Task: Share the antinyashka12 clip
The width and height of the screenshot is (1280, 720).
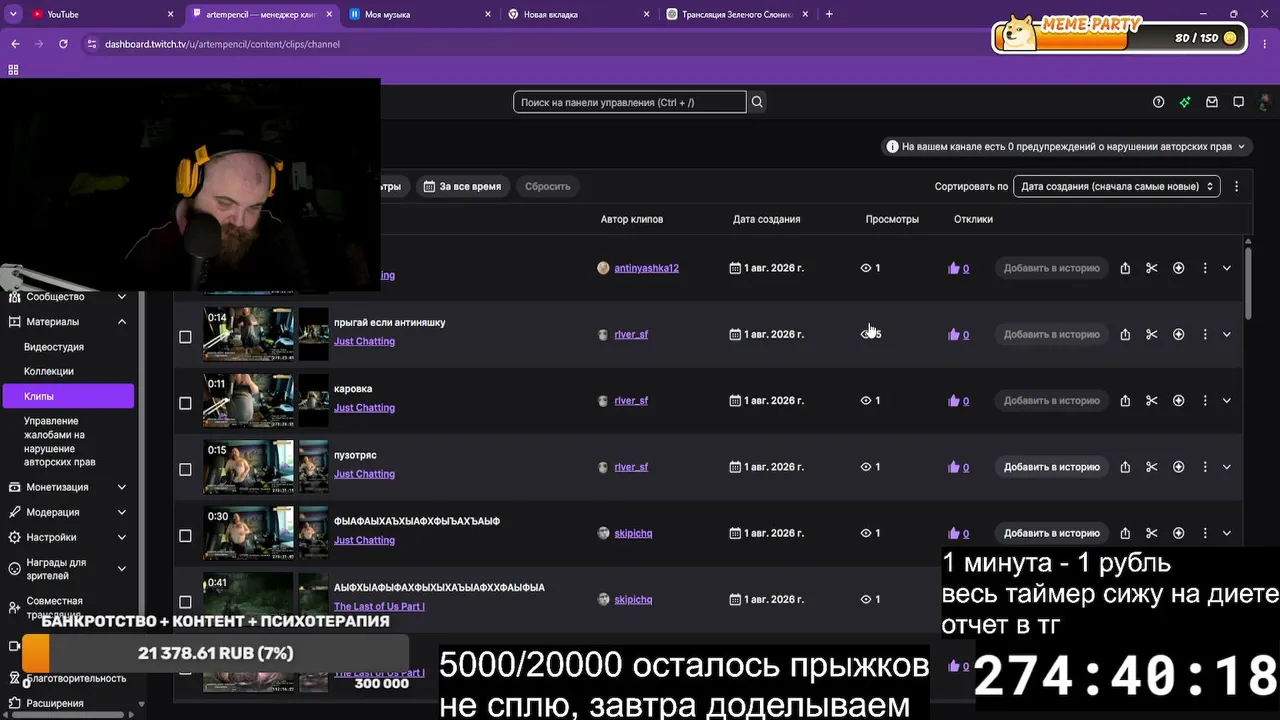Action: [x=1125, y=268]
